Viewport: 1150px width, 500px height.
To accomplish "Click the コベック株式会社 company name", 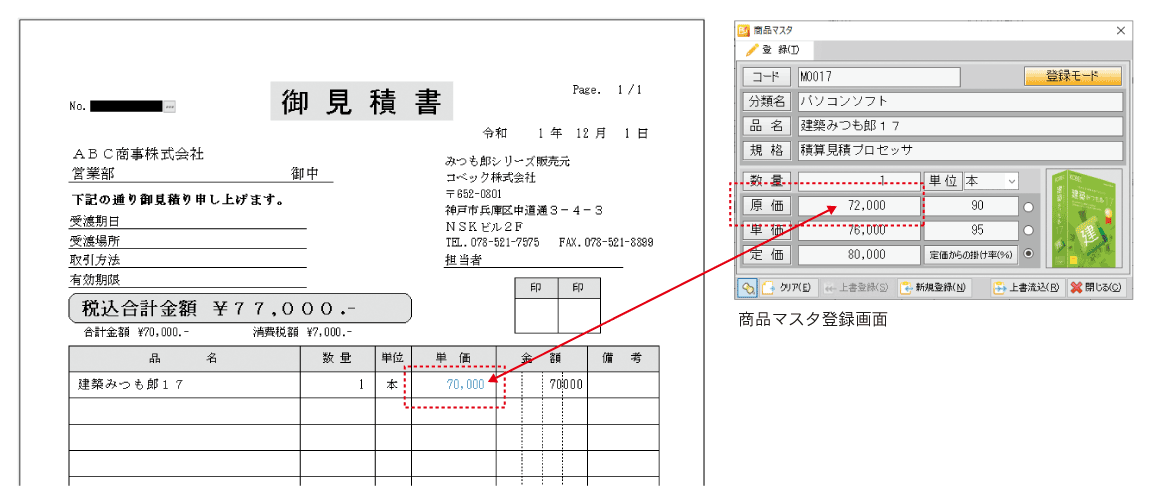I will (491, 177).
